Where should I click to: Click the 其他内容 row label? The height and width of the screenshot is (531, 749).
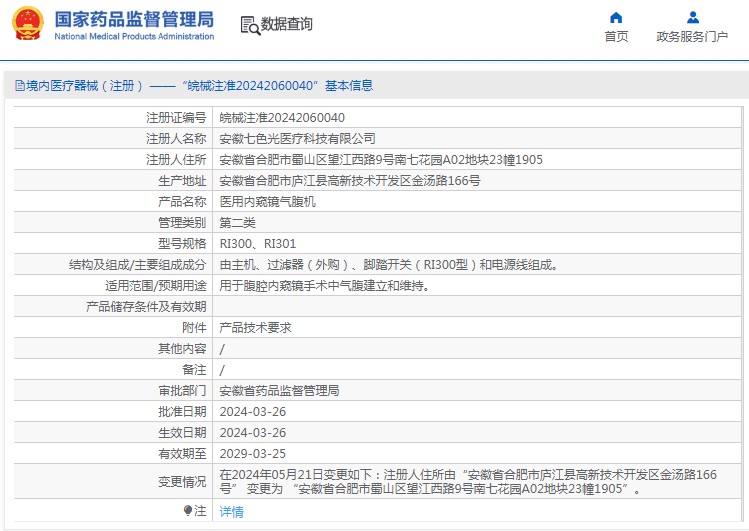(182, 349)
